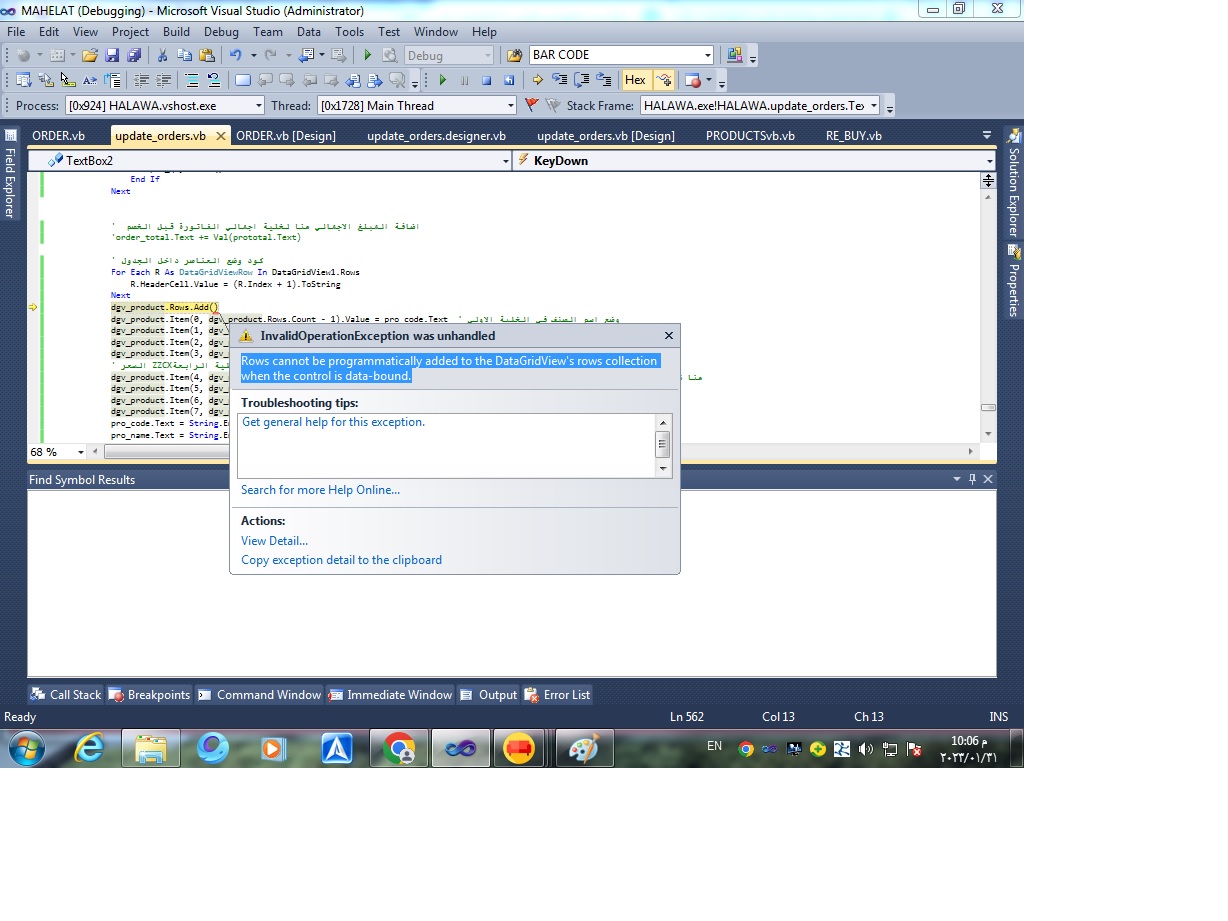Open the Thread dropdown showing Main Thread
The image size is (1228, 921).
pos(510,106)
